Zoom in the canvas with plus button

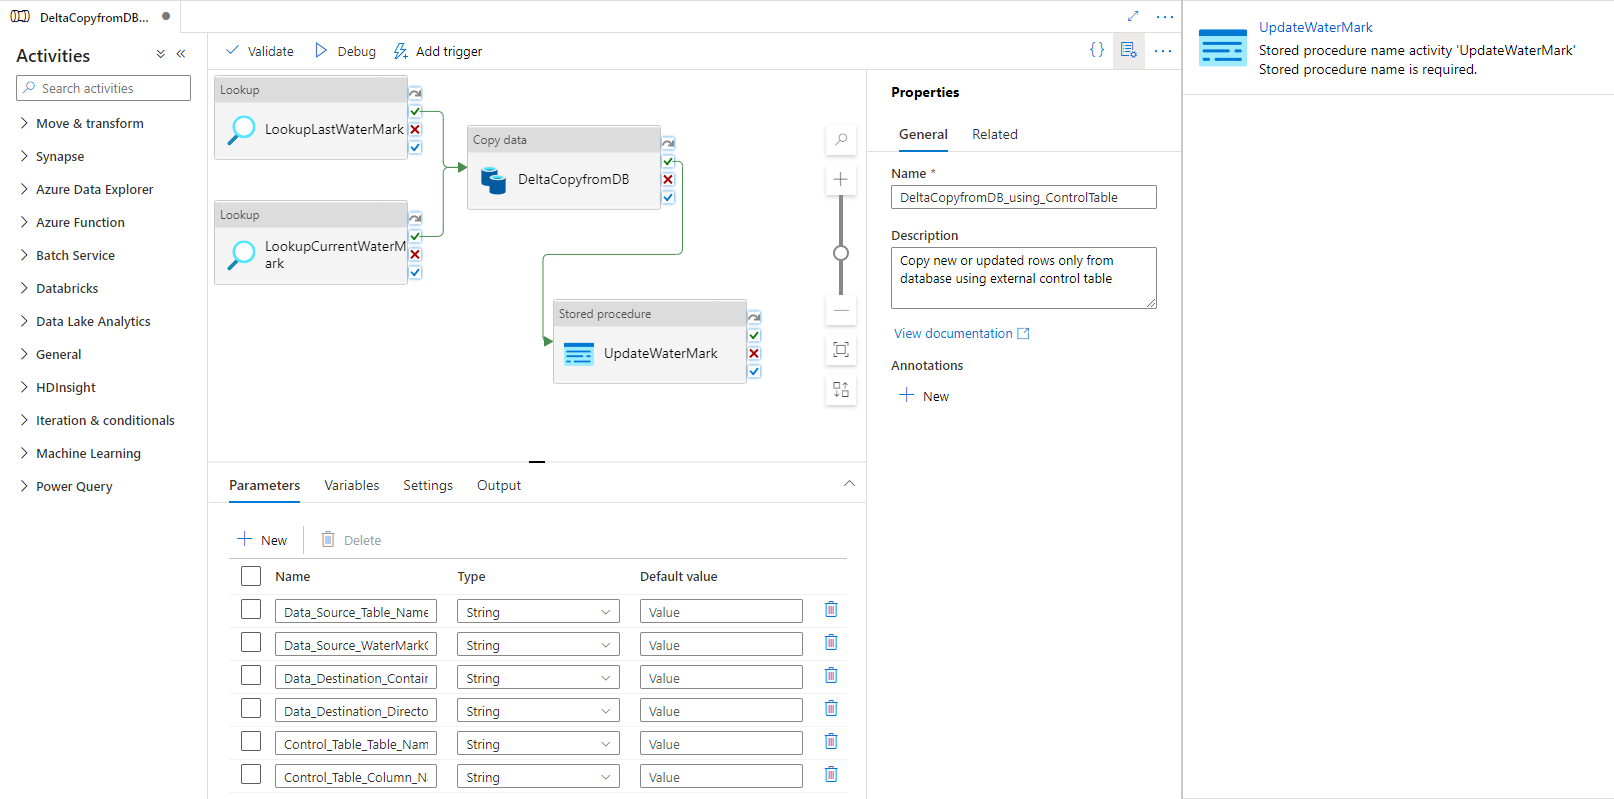click(841, 180)
